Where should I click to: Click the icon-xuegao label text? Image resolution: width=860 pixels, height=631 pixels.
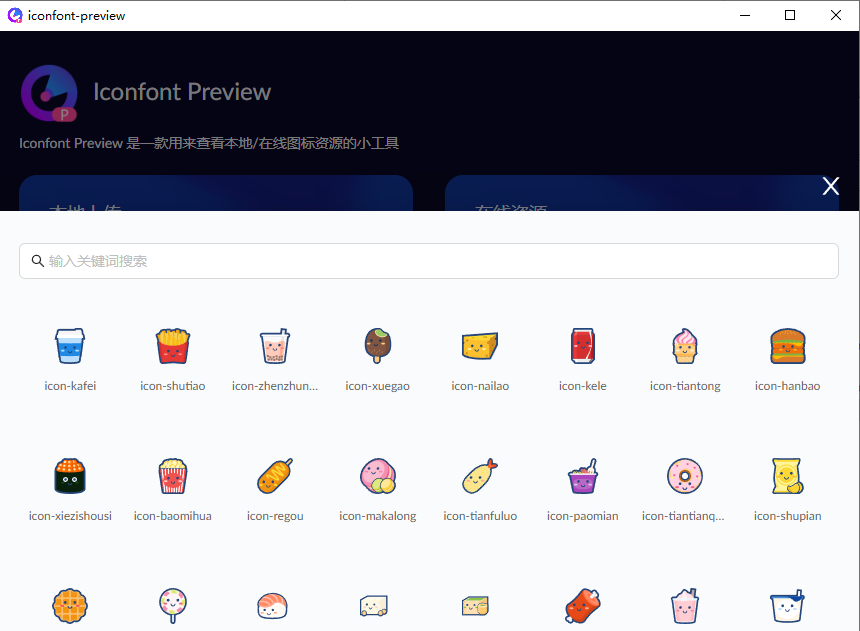pos(377,386)
